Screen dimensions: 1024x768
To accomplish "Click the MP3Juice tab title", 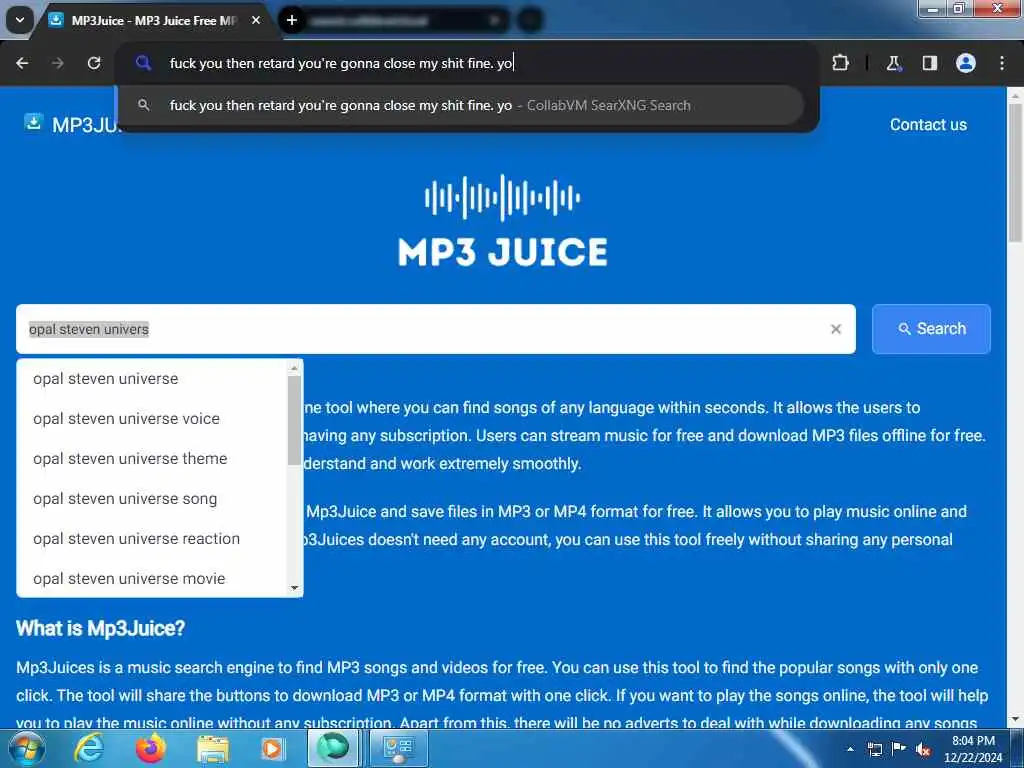I will tap(153, 20).
